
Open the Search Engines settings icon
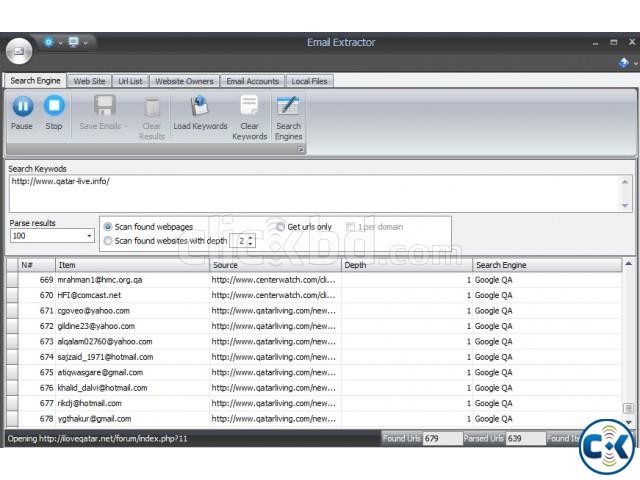288,106
